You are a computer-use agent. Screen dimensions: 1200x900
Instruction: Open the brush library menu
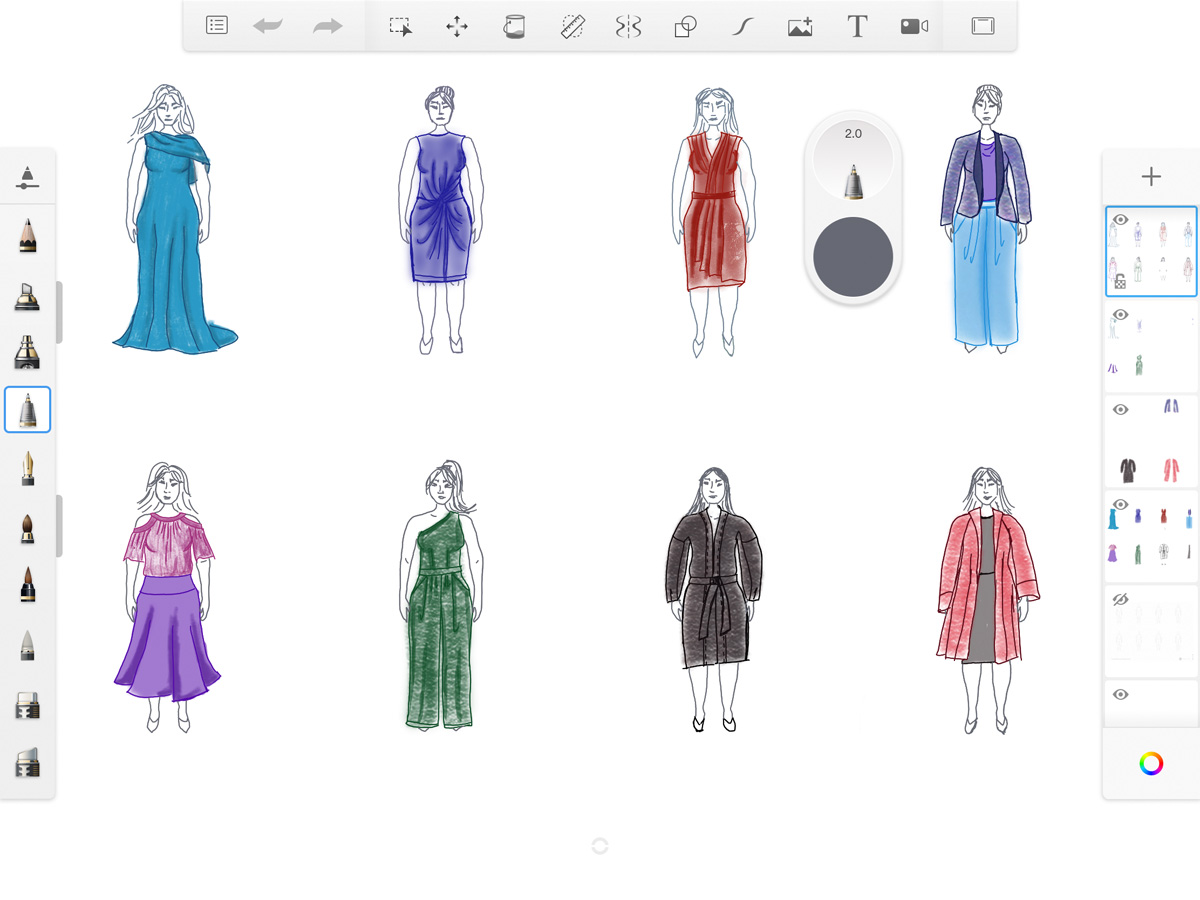[27, 176]
